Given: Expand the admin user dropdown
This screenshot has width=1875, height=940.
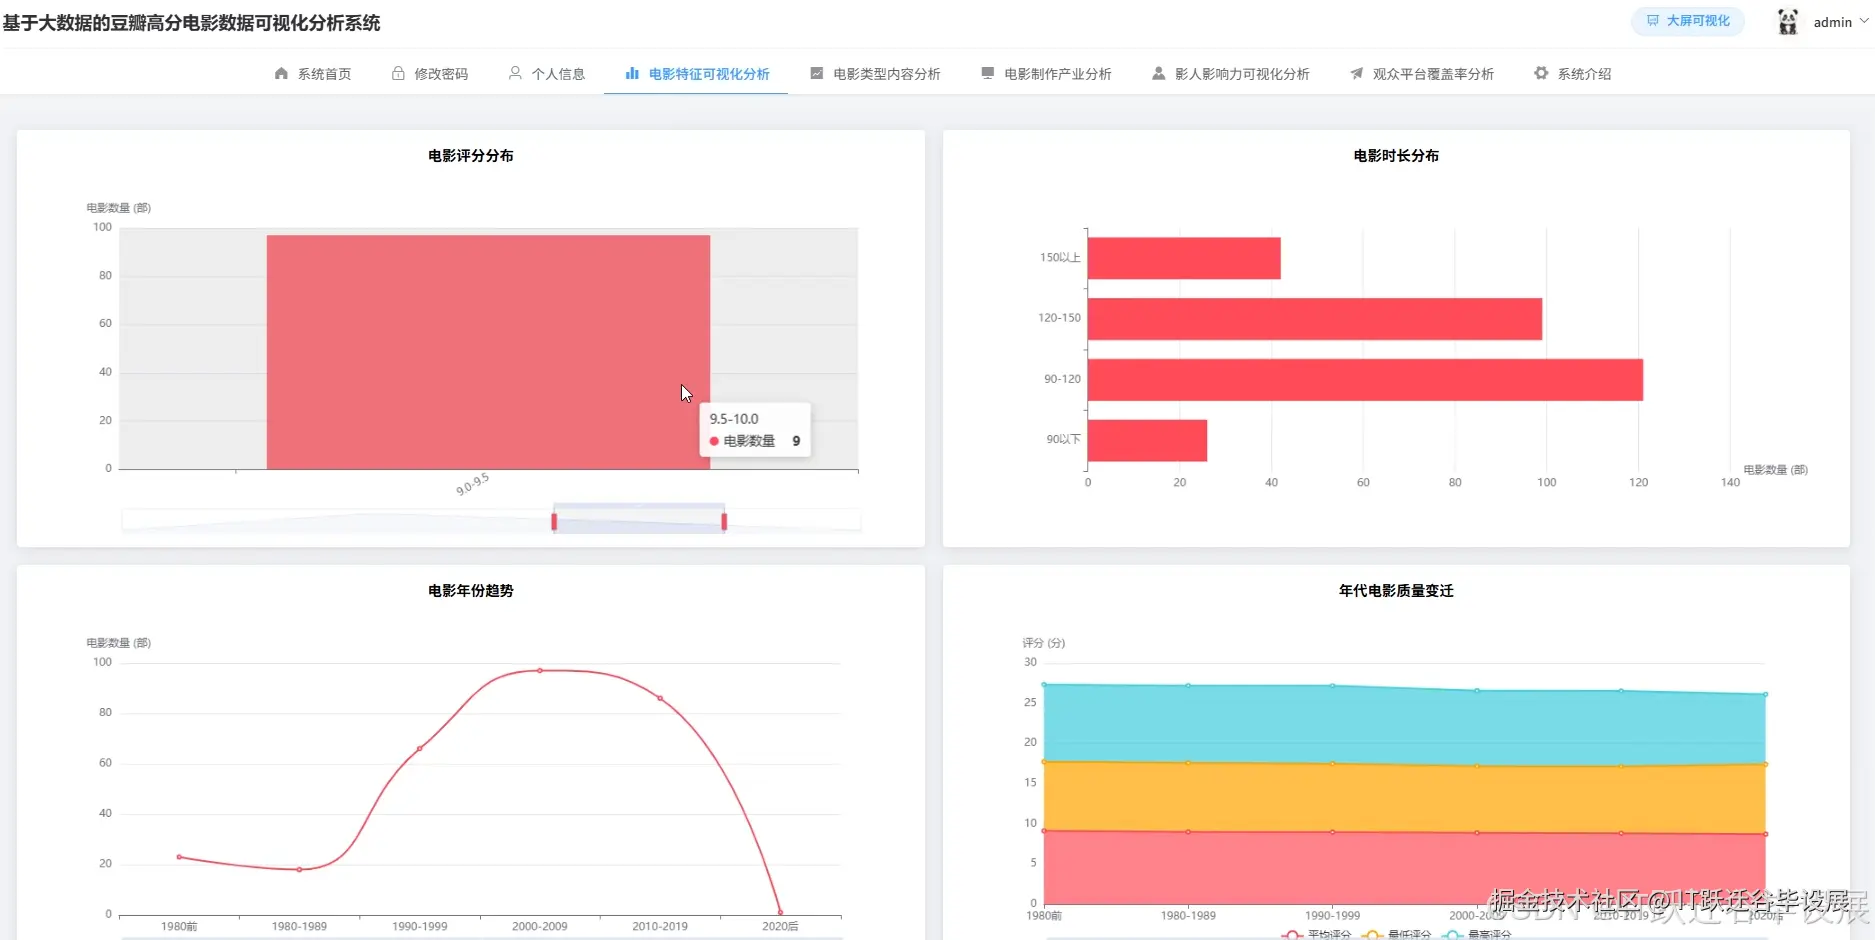Looking at the screenshot, I should (x=1841, y=22).
